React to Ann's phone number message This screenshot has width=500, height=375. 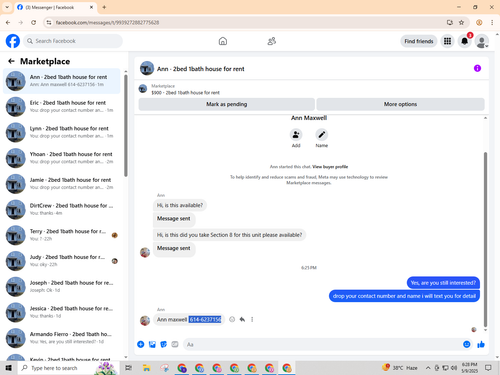(232, 319)
